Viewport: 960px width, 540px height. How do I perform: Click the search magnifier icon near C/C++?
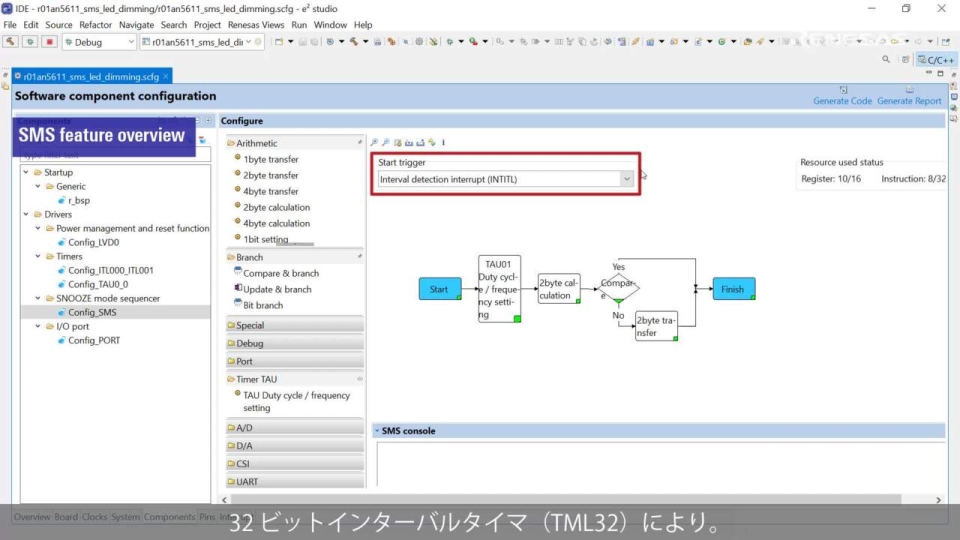[886, 60]
